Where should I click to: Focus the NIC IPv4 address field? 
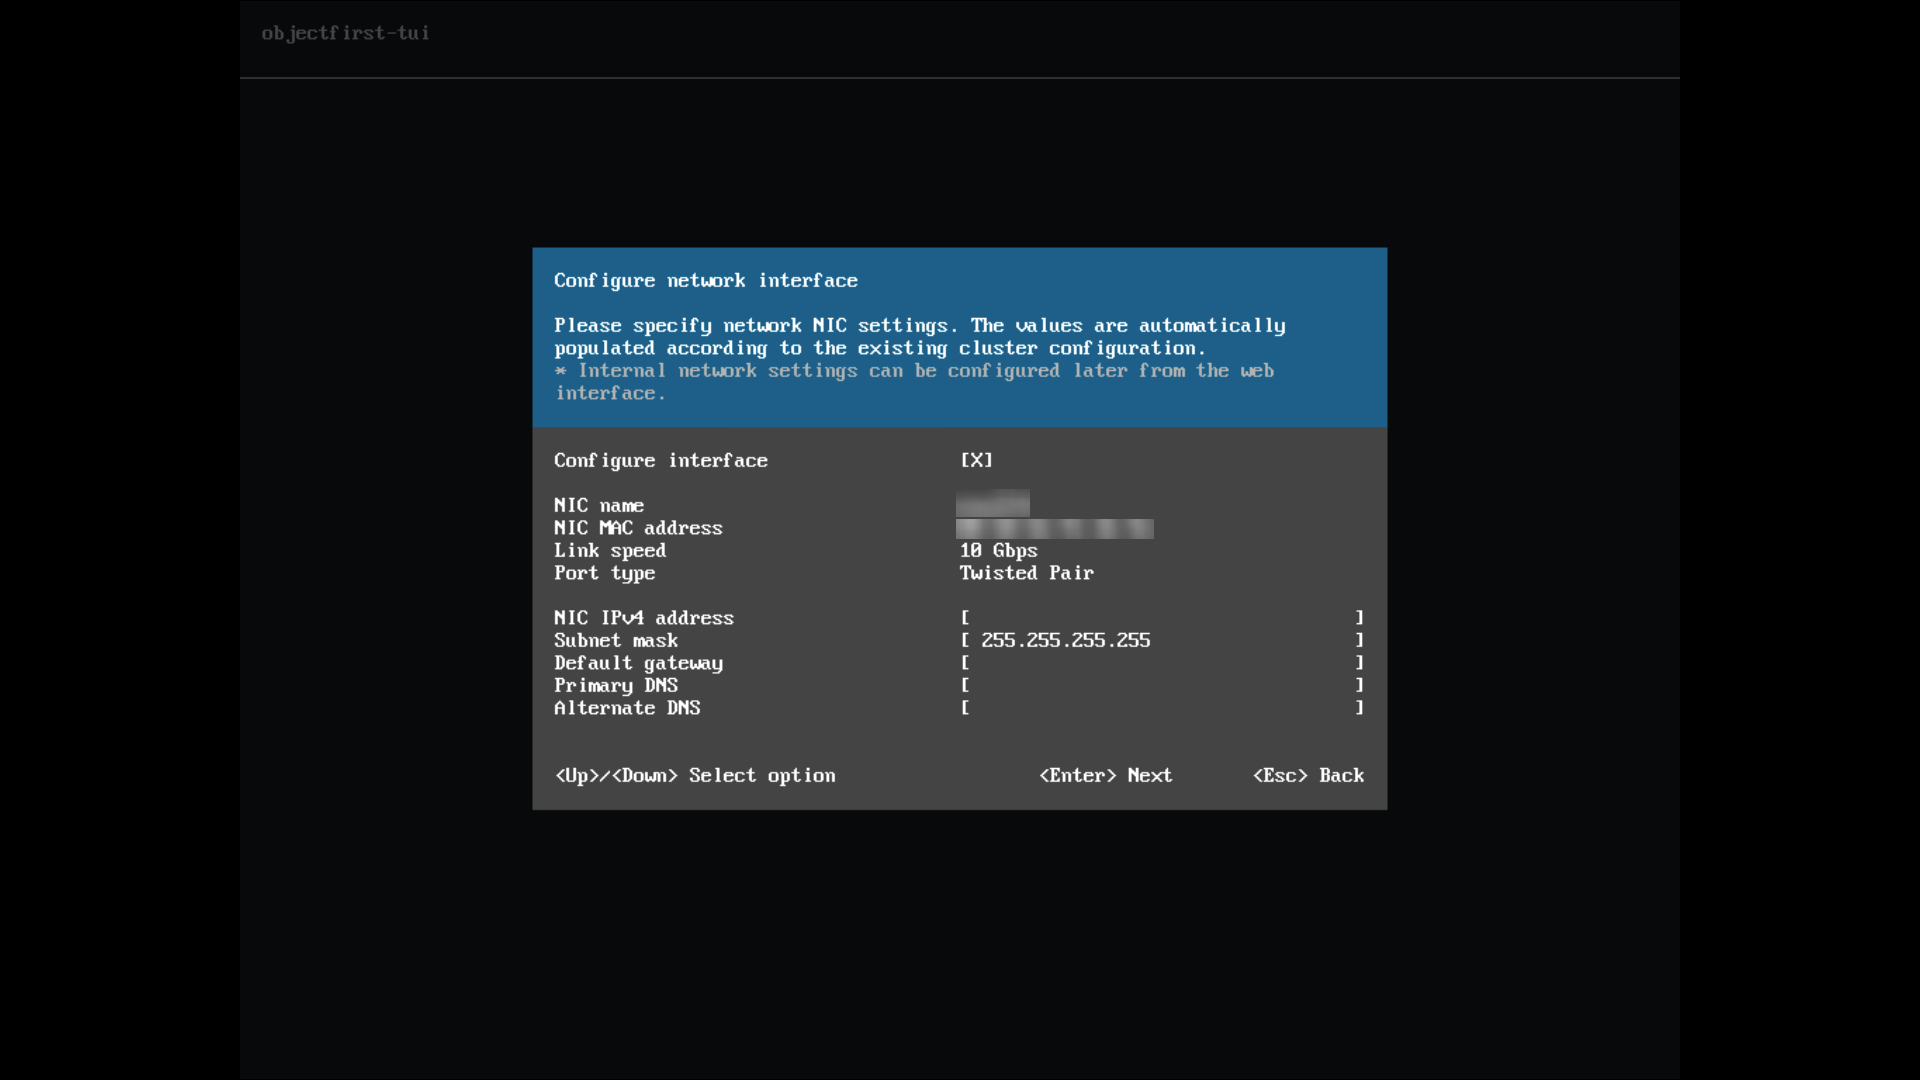point(1162,618)
